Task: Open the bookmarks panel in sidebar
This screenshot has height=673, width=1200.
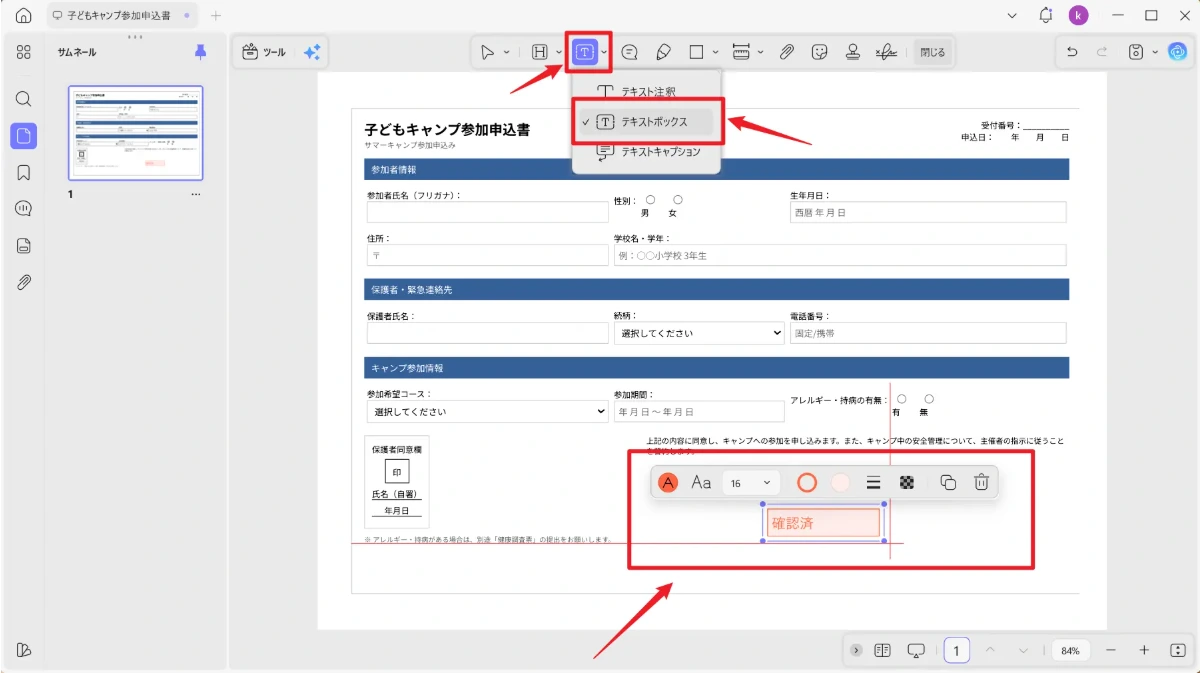Action: coord(24,173)
